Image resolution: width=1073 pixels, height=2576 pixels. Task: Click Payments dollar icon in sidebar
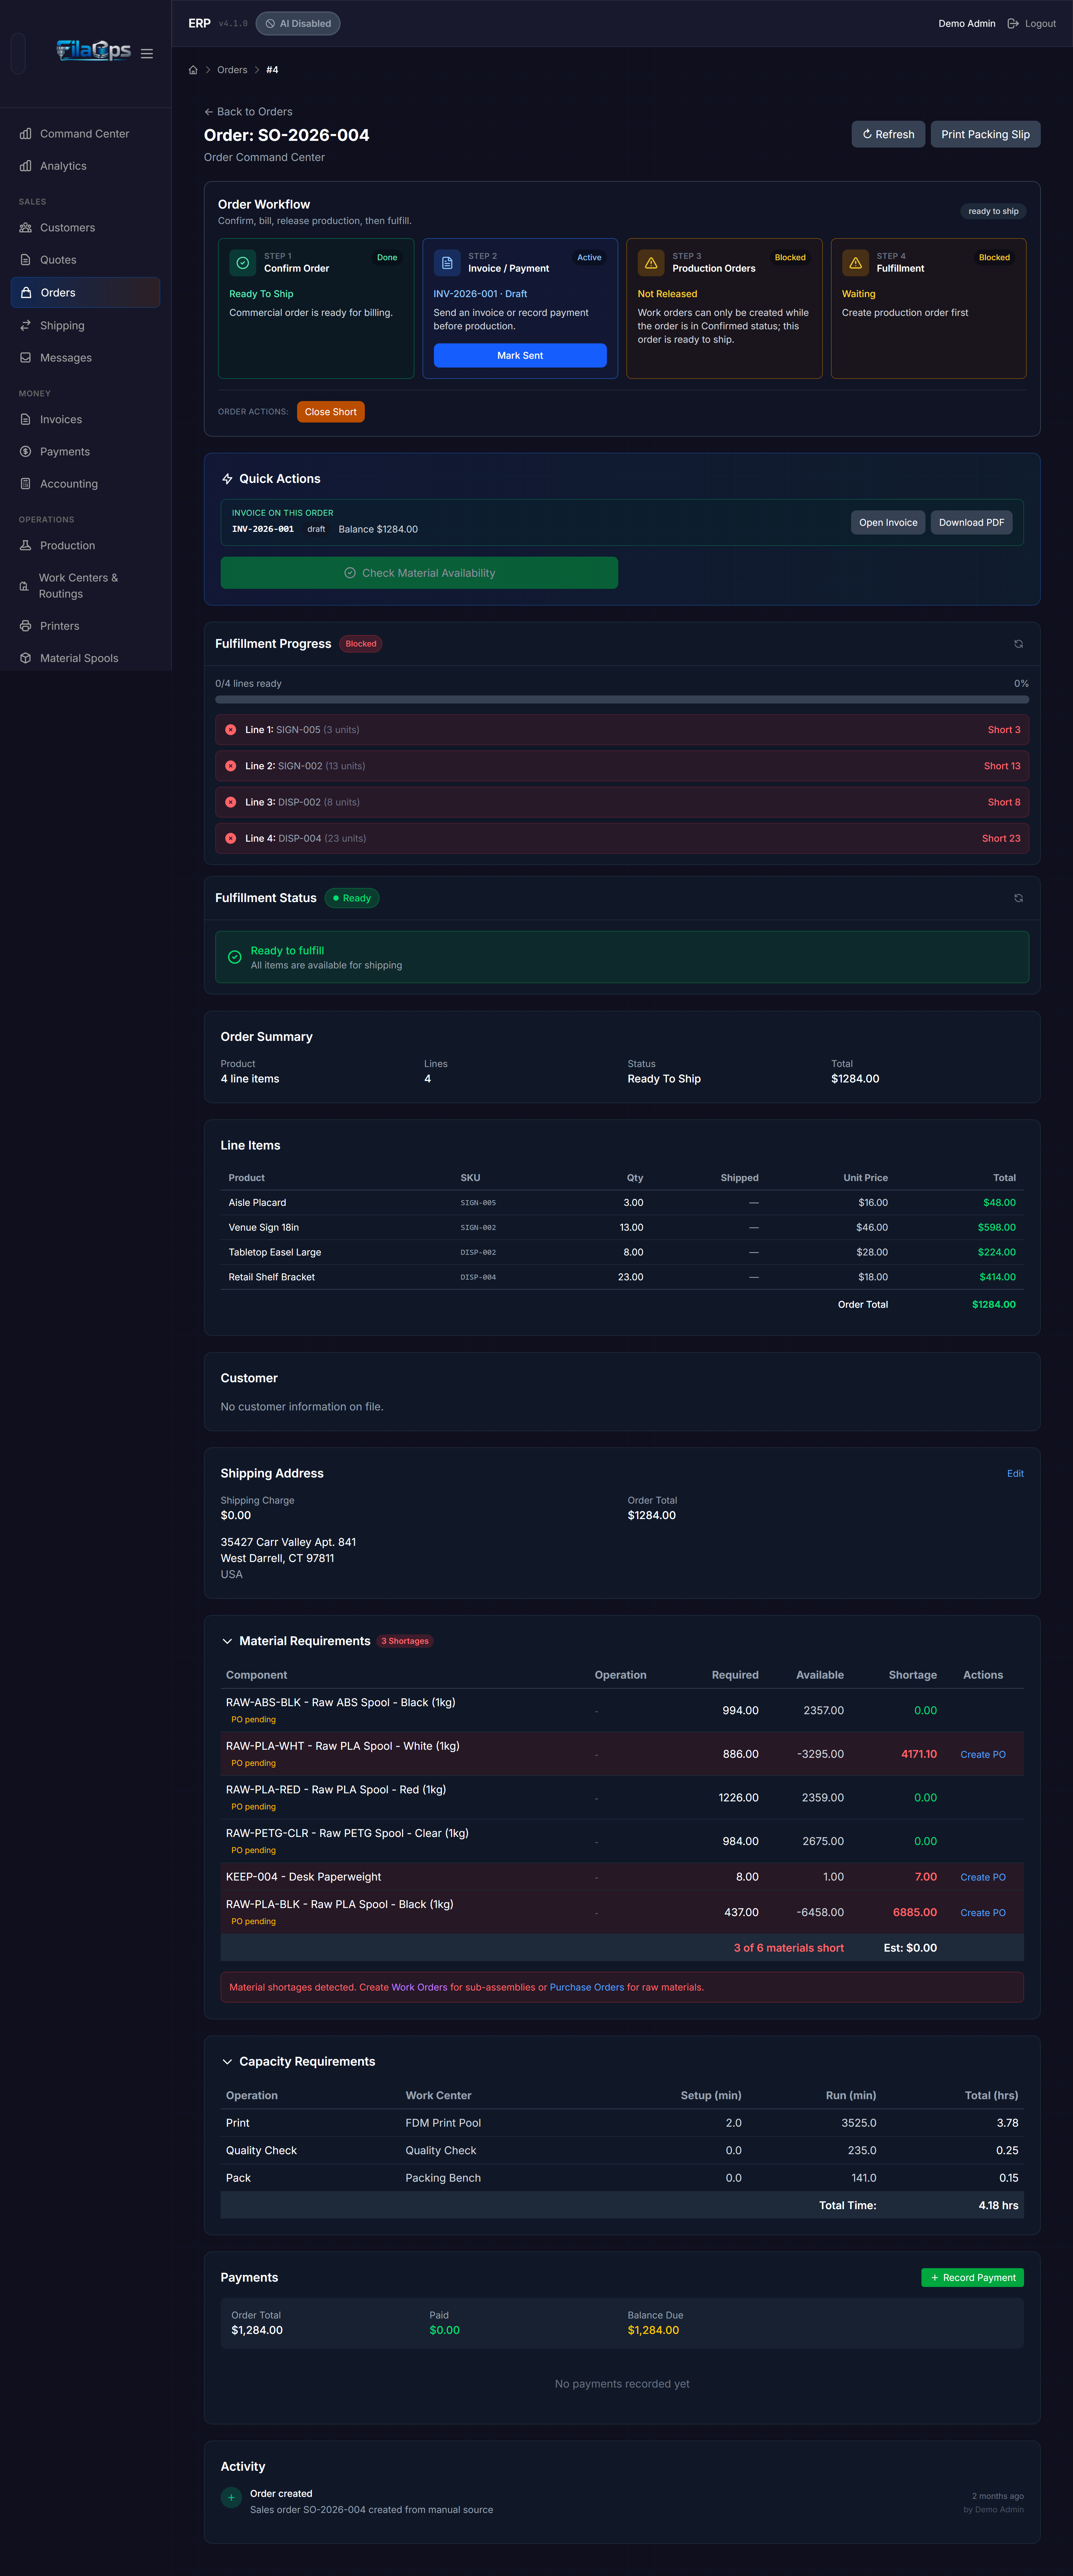coord(26,452)
